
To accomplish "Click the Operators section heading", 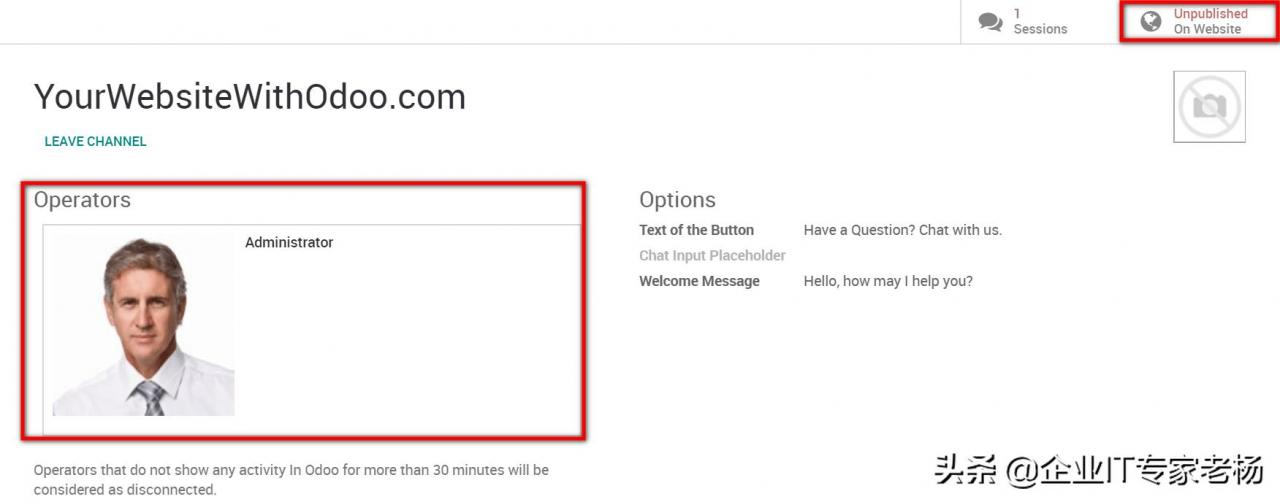I will [x=82, y=200].
